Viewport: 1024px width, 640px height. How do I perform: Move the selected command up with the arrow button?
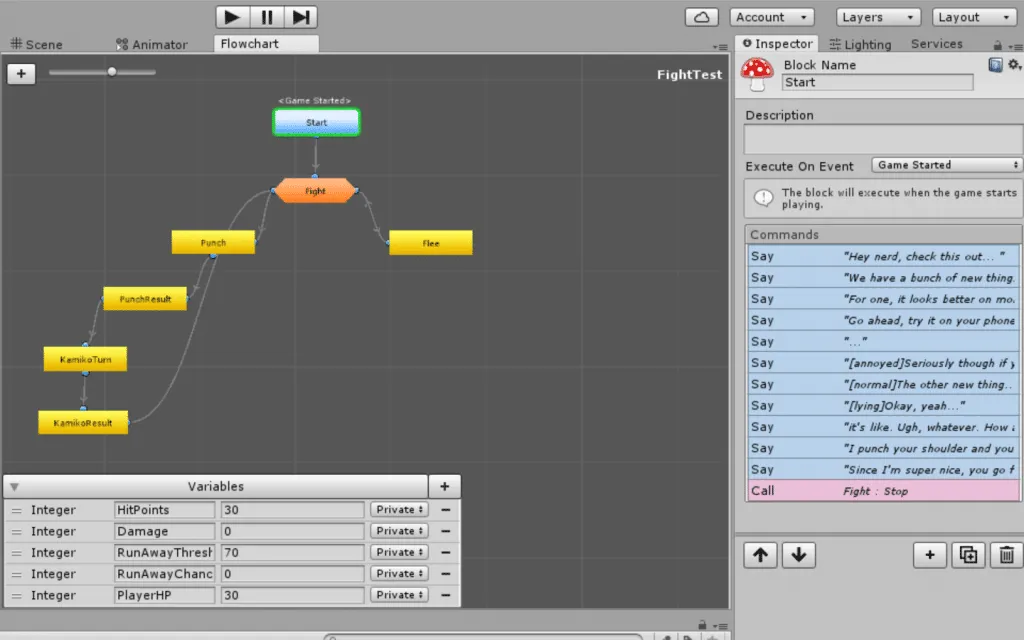[x=760, y=554]
